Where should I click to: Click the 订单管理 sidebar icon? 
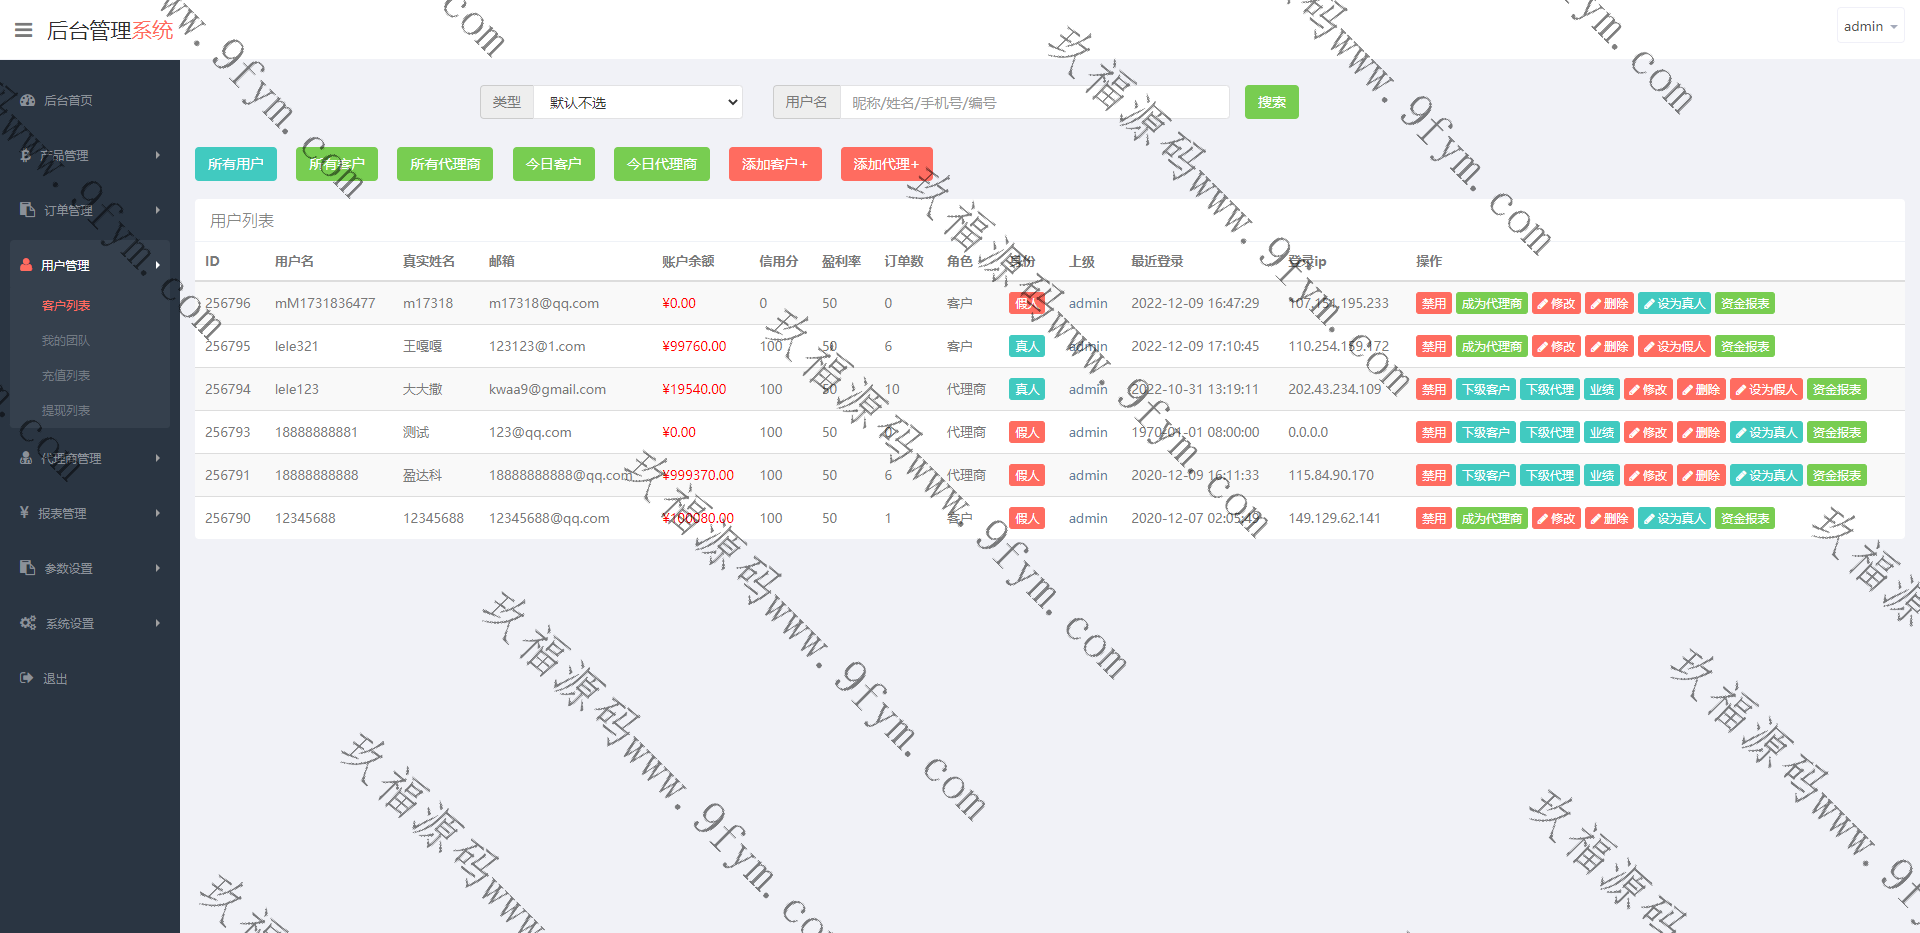pos(28,210)
